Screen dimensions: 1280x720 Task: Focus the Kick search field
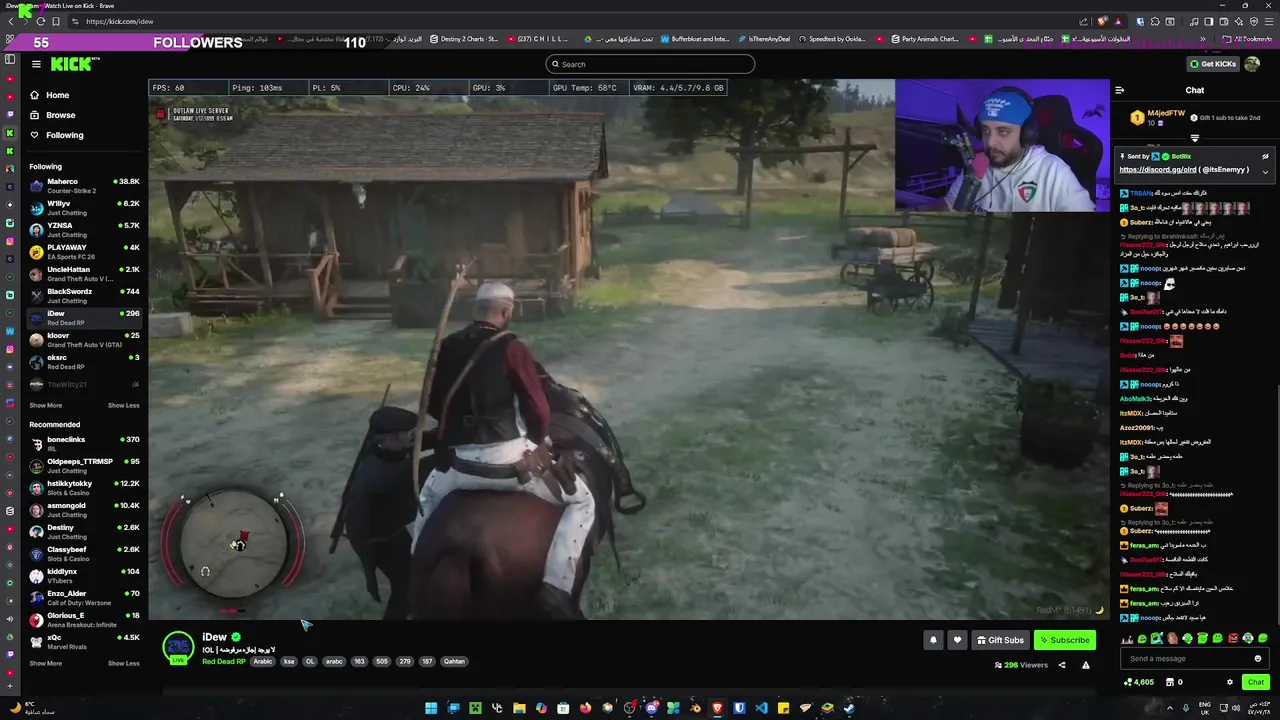coord(650,64)
